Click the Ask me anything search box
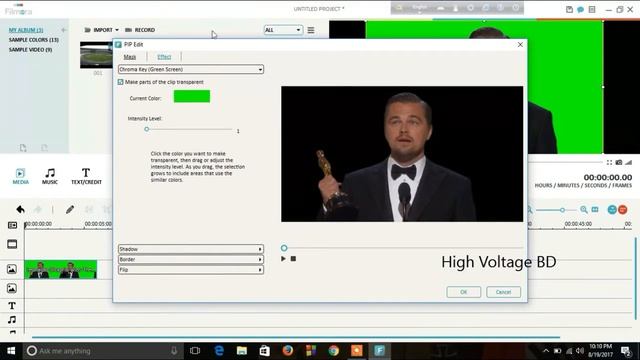 [102, 351]
